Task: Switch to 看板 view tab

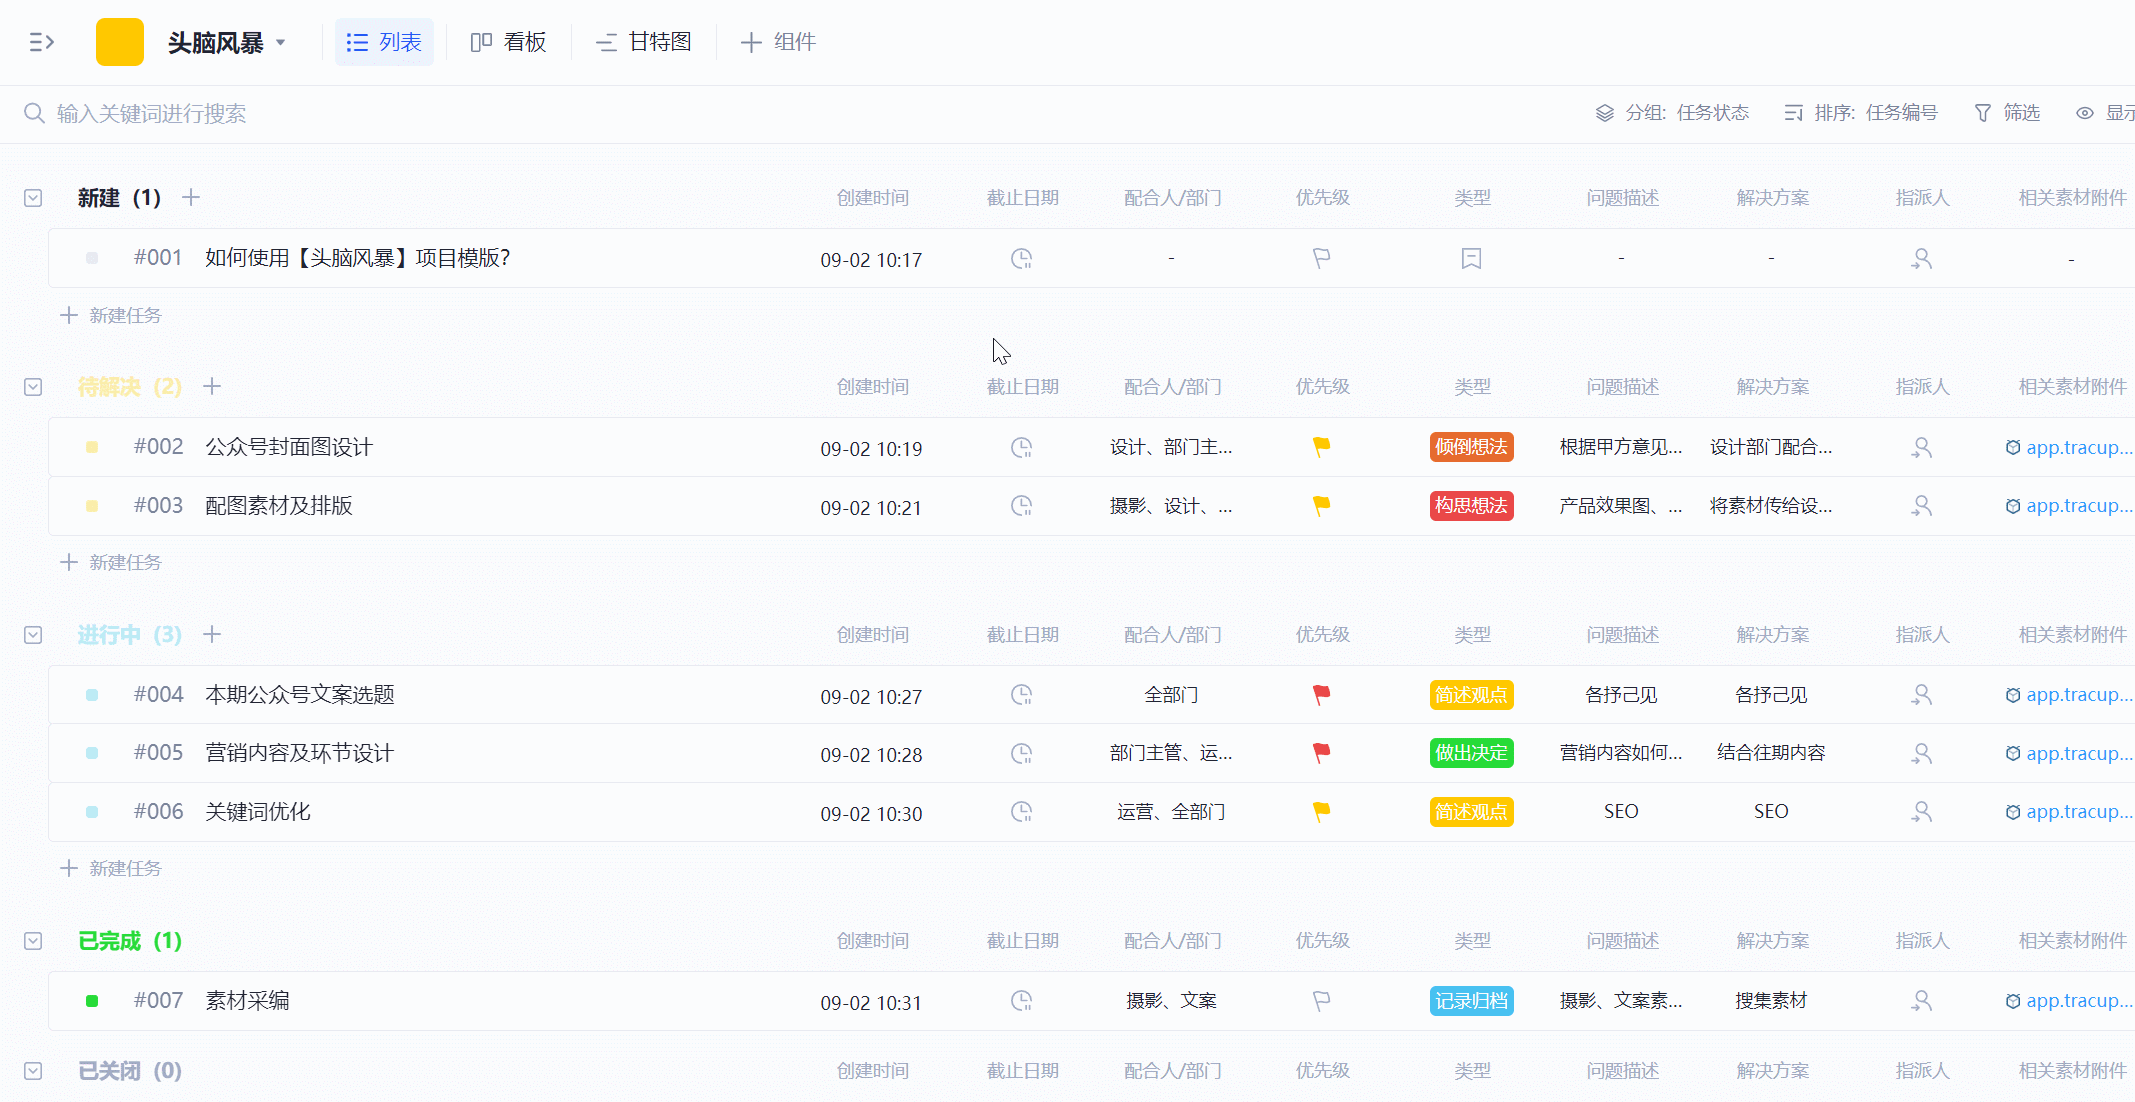Action: (509, 42)
